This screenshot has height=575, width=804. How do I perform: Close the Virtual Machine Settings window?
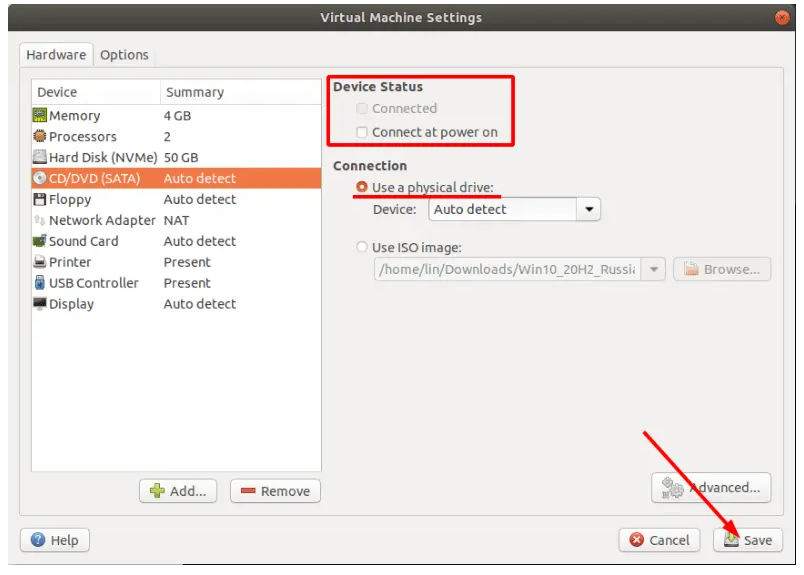(x=781, y=18)
